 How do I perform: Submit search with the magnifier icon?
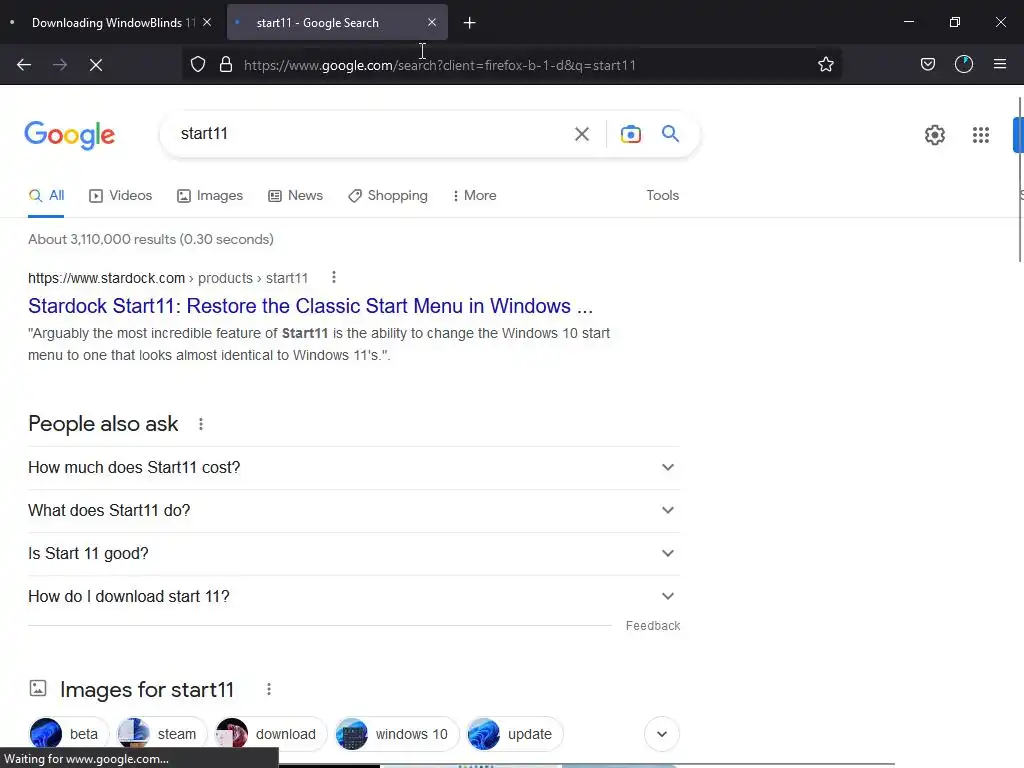coord(671,134)
